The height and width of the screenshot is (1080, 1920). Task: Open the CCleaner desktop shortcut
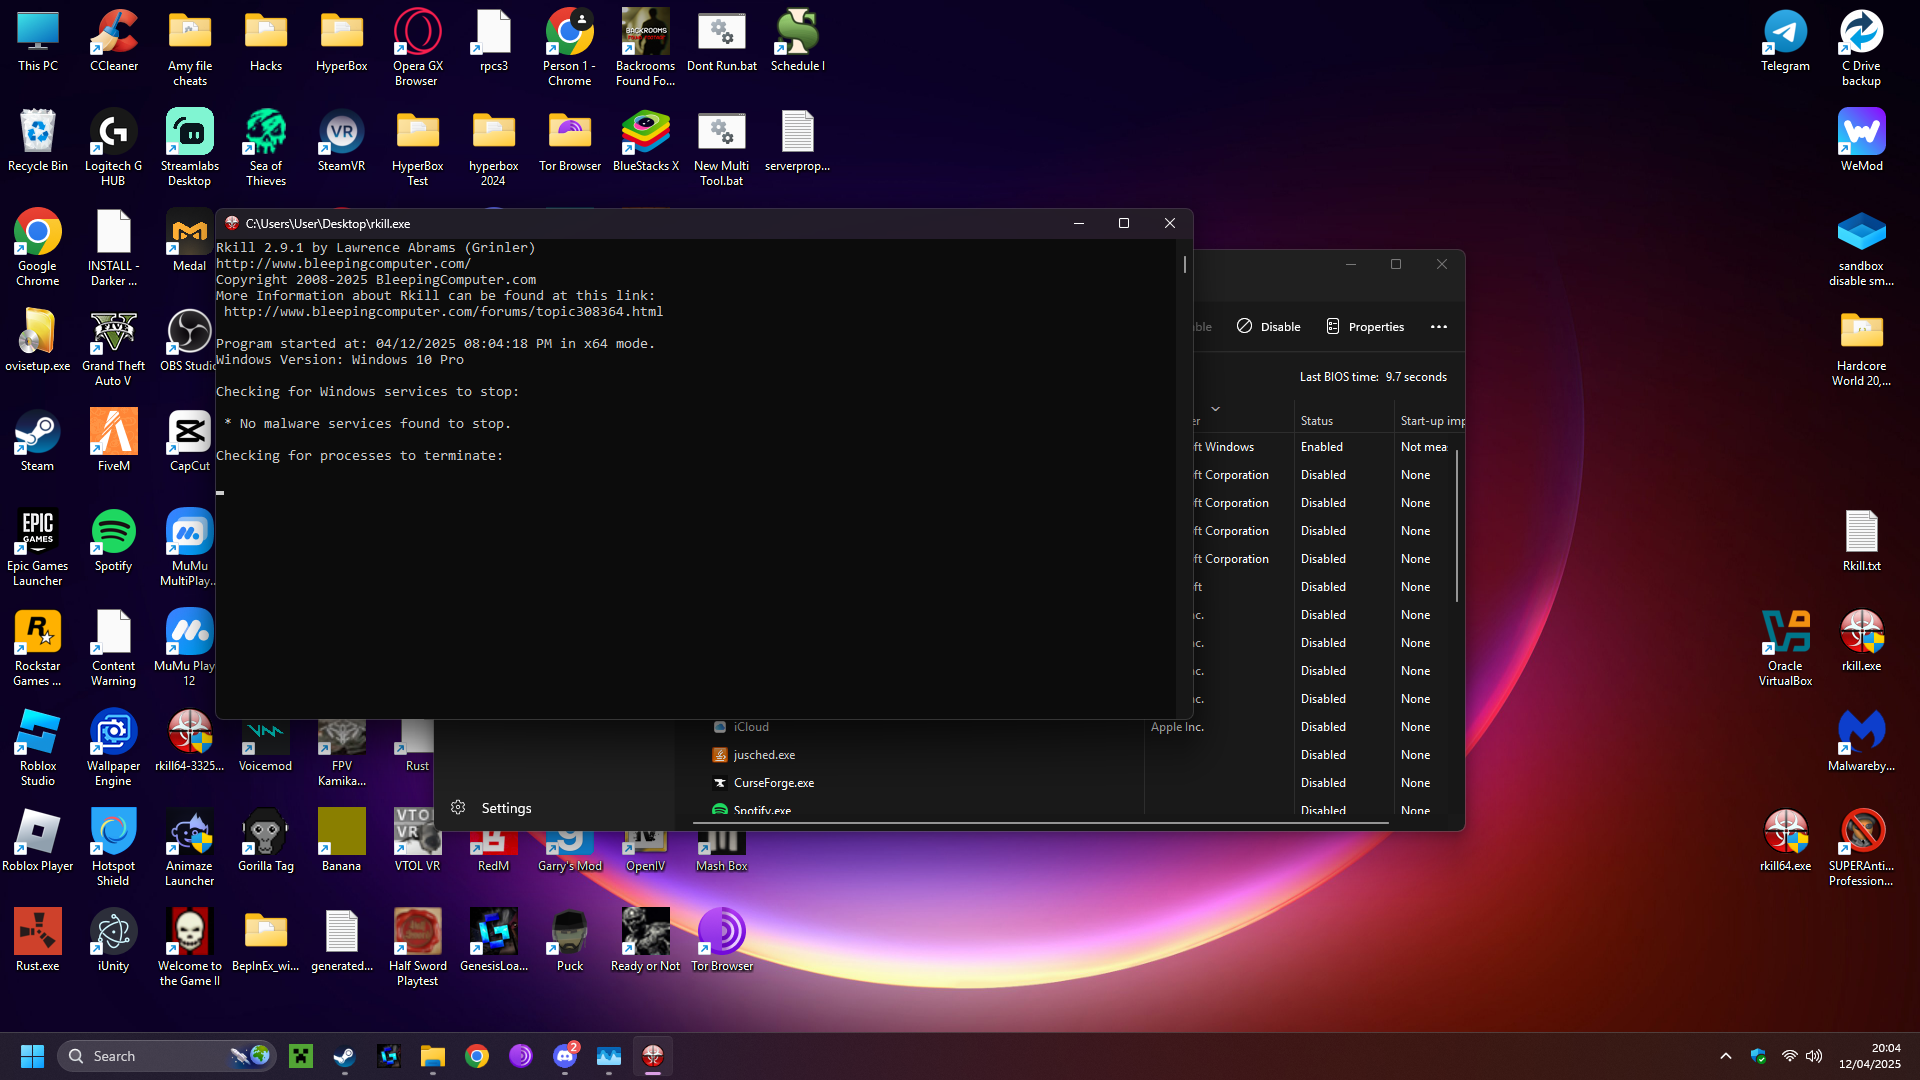(x=114, y=42)
